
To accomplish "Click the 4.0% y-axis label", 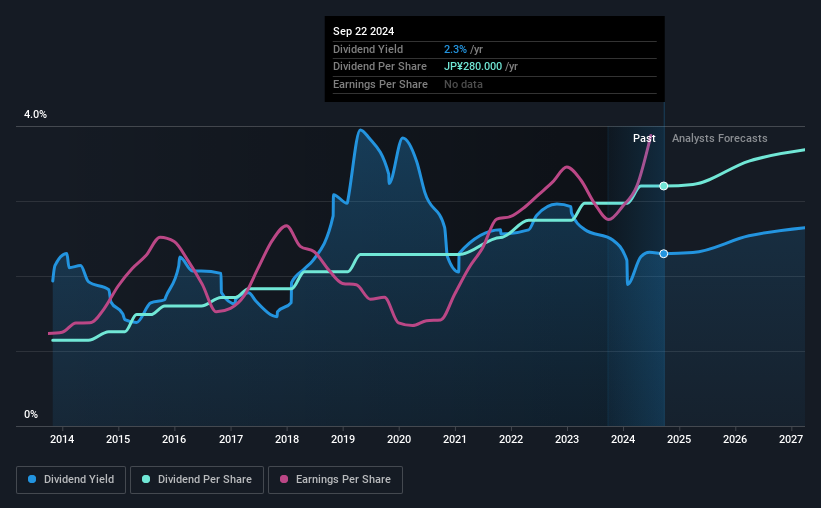I will click(x=35, y=115).
